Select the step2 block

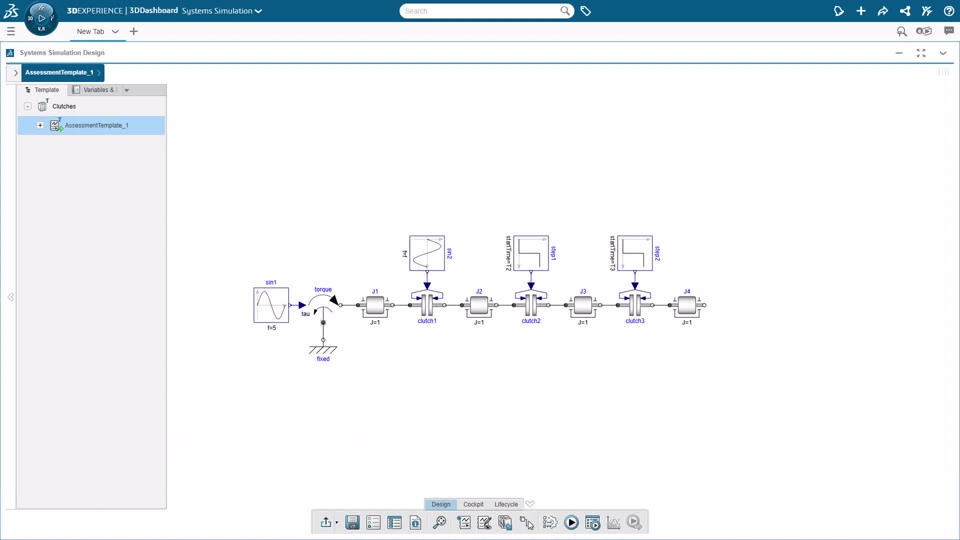click(635, 253)
